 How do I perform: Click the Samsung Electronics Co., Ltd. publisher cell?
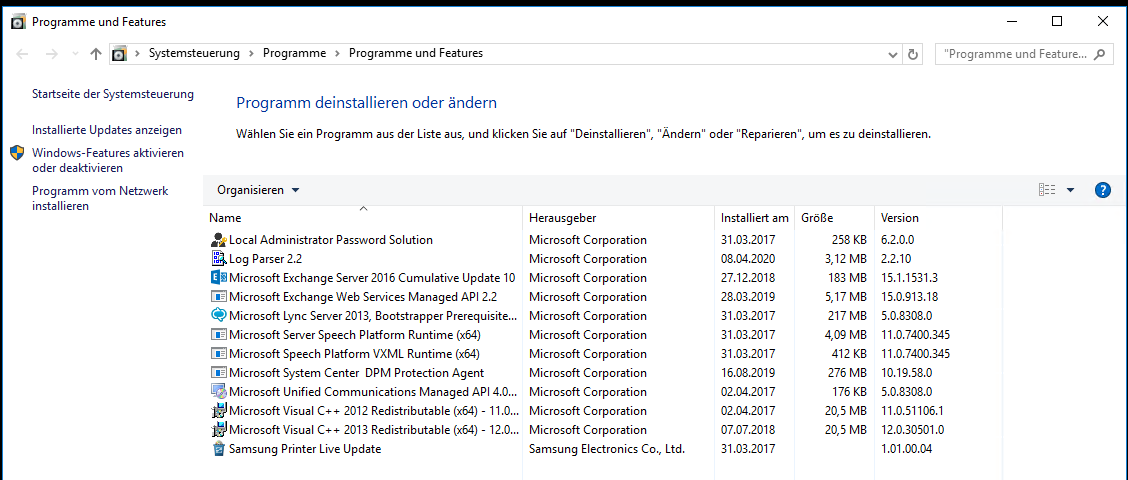click(x=606, y=449)
